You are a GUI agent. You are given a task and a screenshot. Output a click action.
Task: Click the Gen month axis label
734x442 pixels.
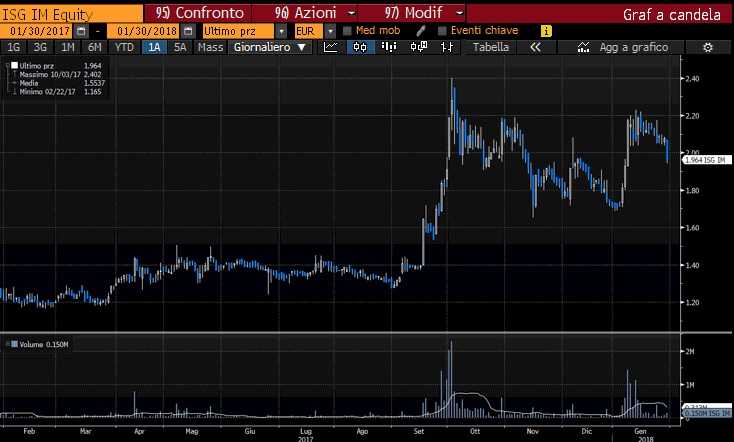[640, 431]
